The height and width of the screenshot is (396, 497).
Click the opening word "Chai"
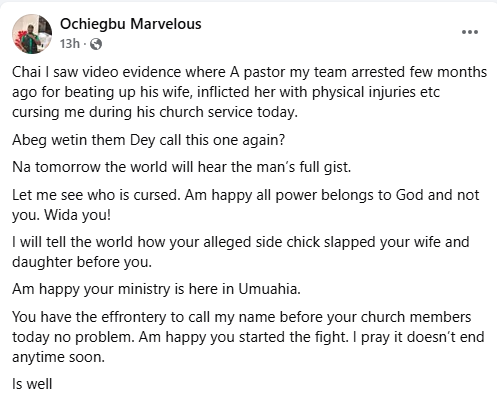pos(26,72)
